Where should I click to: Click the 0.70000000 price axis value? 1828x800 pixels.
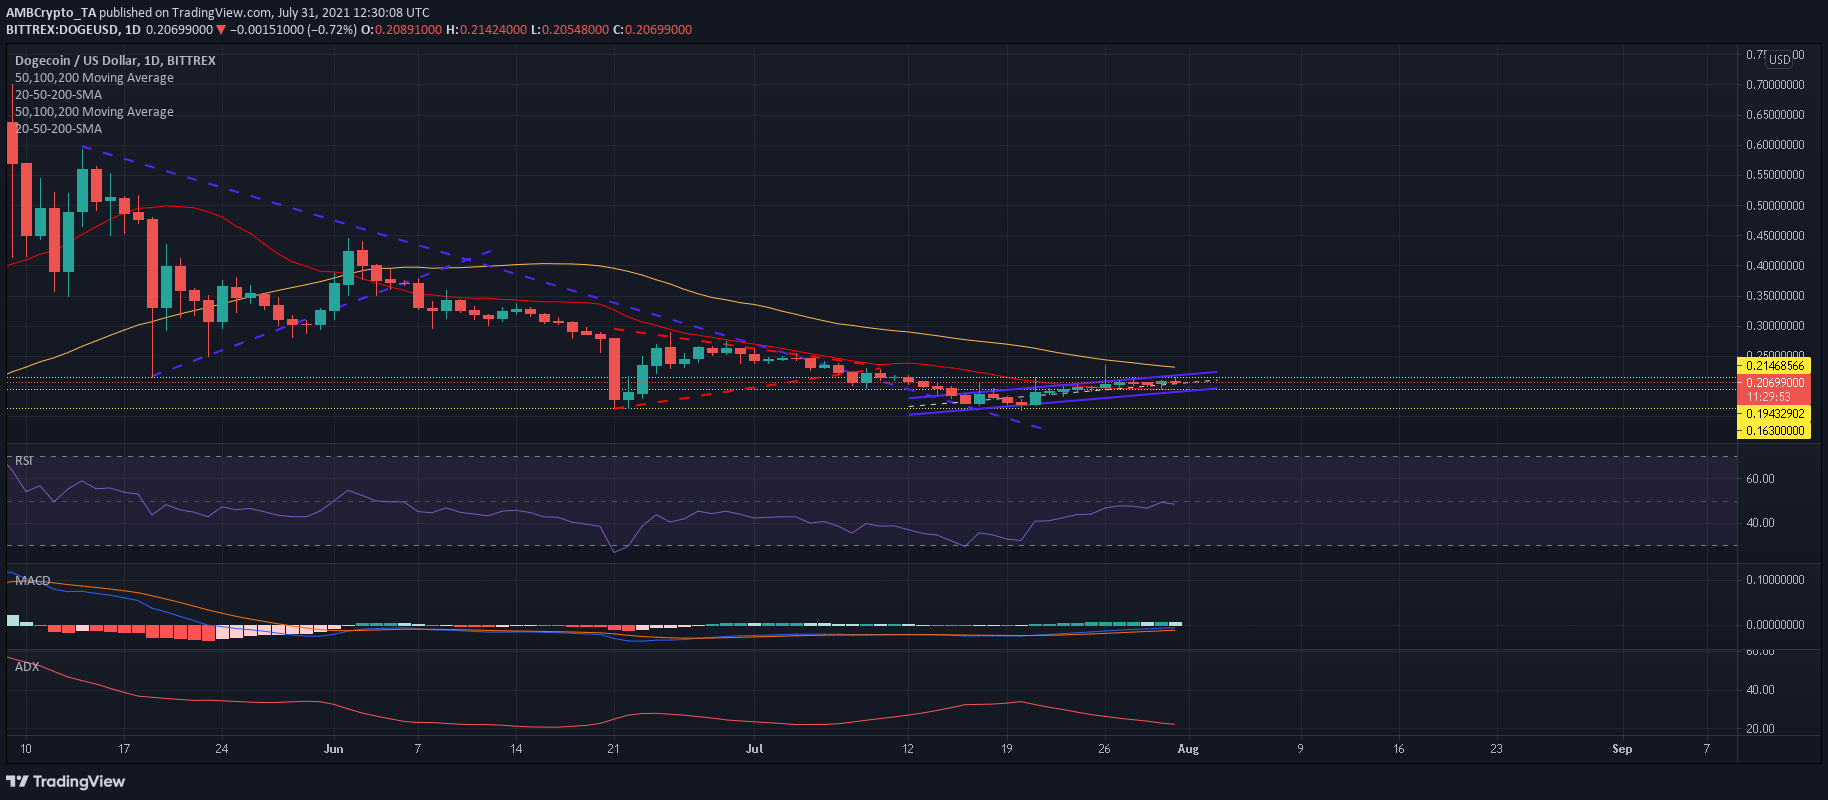1775,85
